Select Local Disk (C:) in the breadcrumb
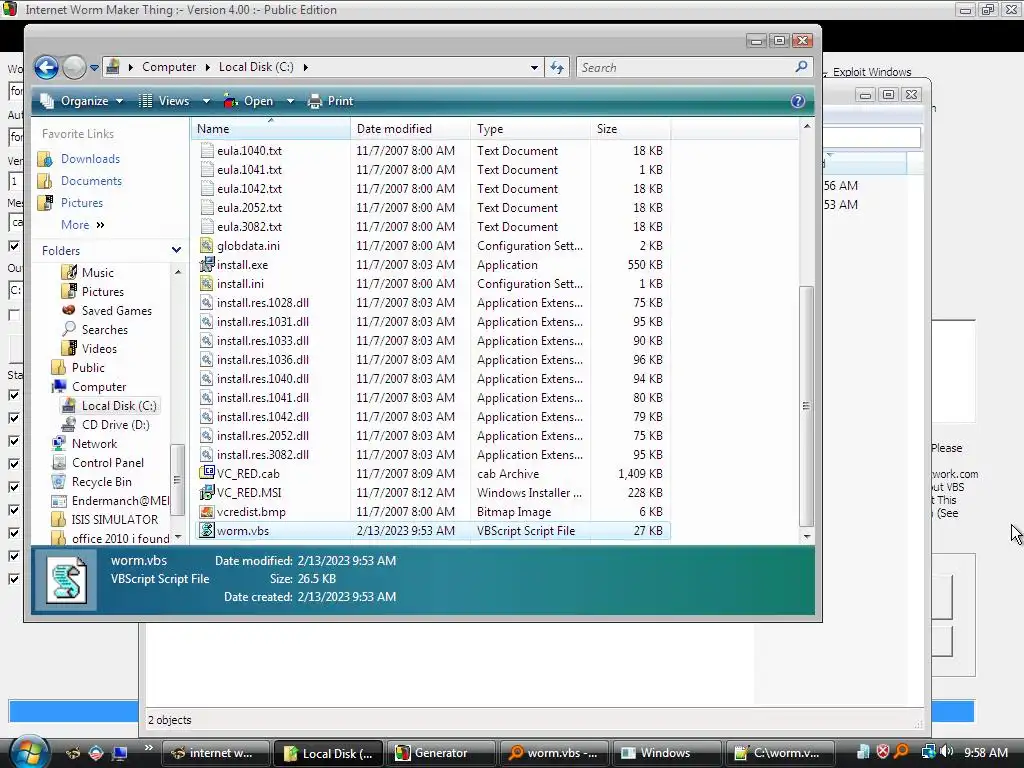Viewport: 1024px width, 768px height. coord(256,67)
